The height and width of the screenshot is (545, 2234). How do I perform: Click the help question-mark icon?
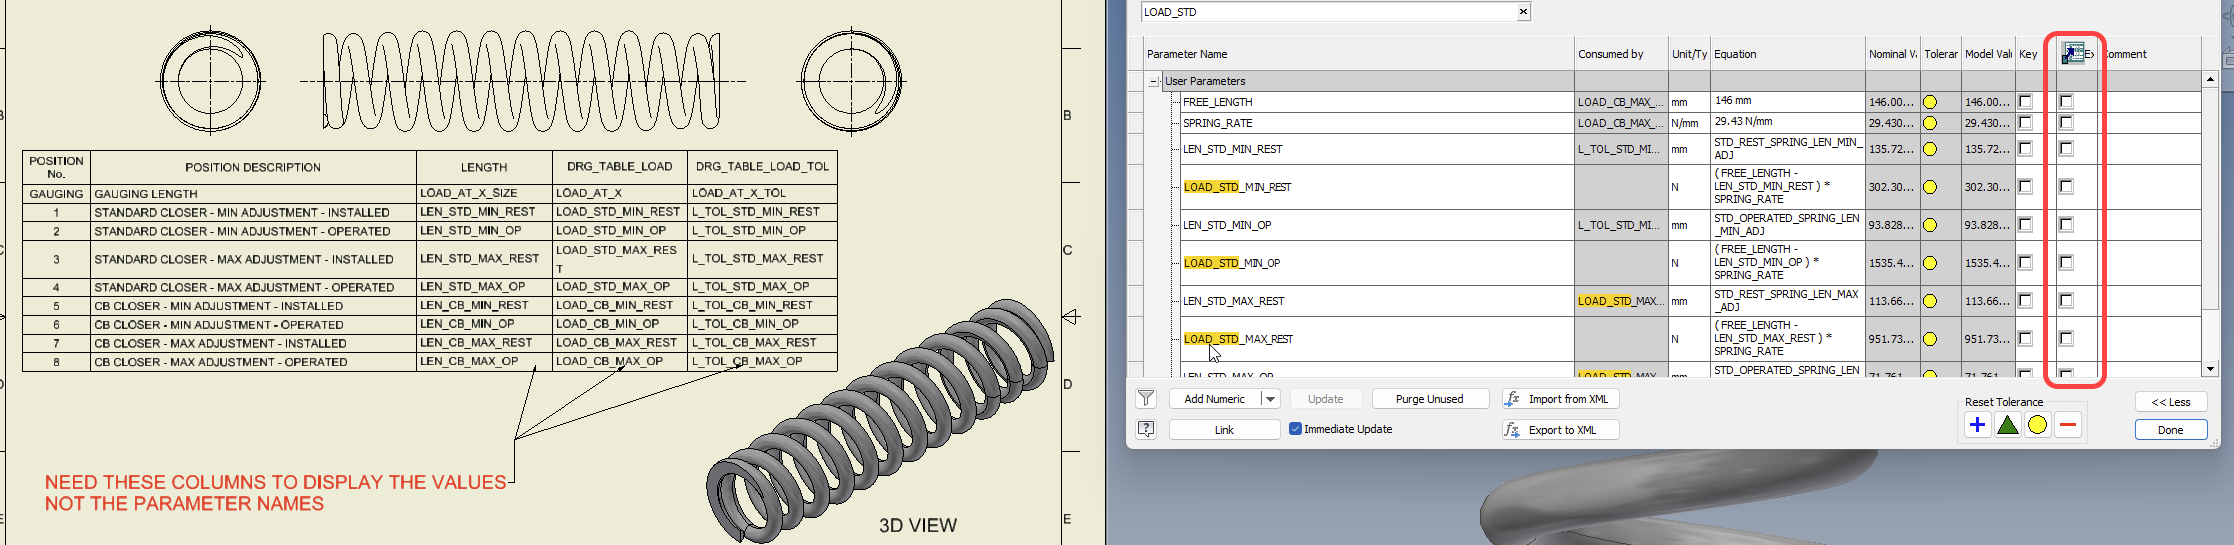[1146, 429]
